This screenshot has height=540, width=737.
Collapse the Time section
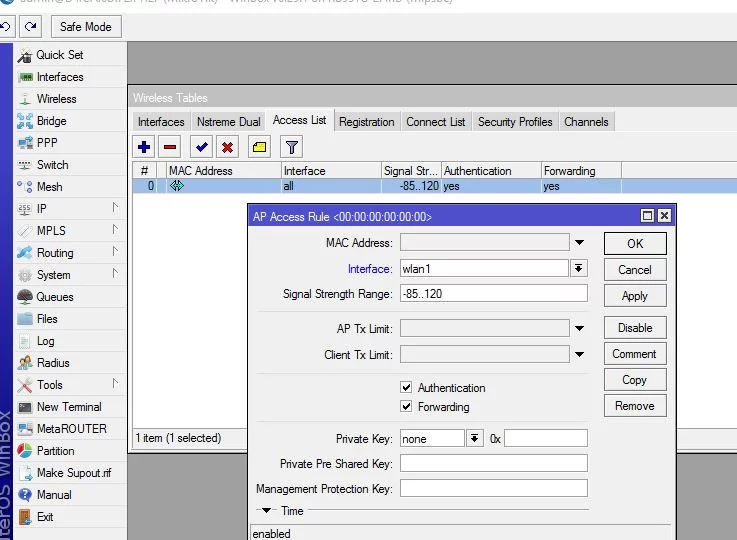click(x=267, y=511)
